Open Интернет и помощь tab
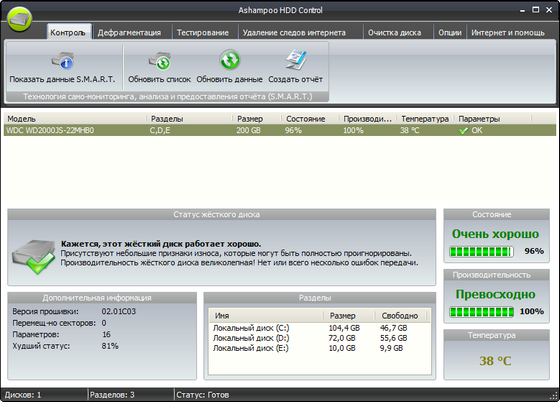Viewport: 560px width, 402px height. (x=508, y=32)
